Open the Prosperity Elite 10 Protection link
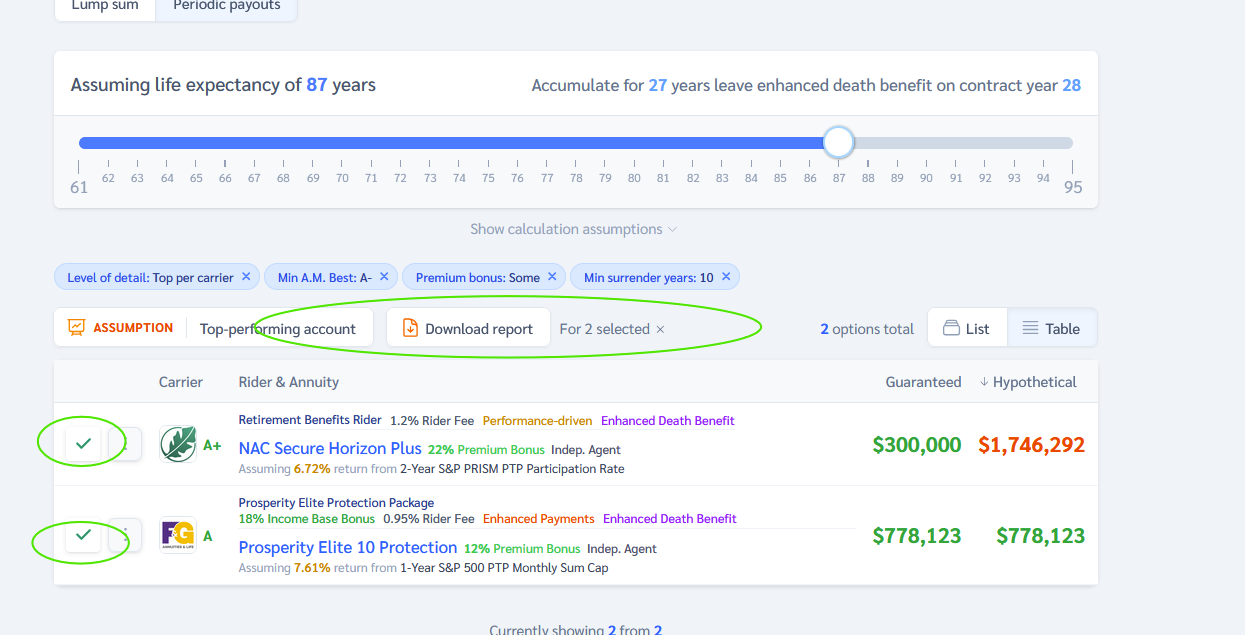1245x635 pixels. 348,547
